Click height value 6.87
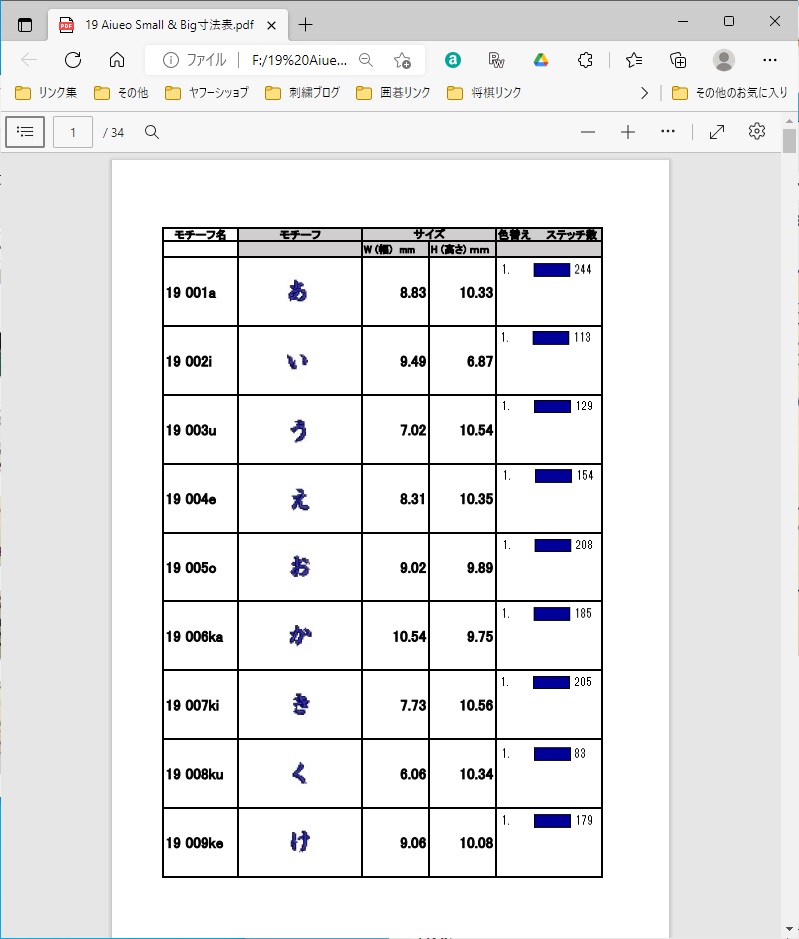Screen dimensions: 799x939 click(480, 362)
